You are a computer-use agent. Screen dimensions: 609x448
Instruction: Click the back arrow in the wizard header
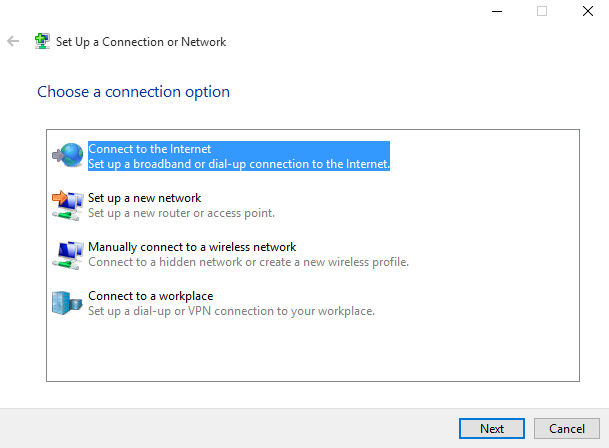click(13, 41)
